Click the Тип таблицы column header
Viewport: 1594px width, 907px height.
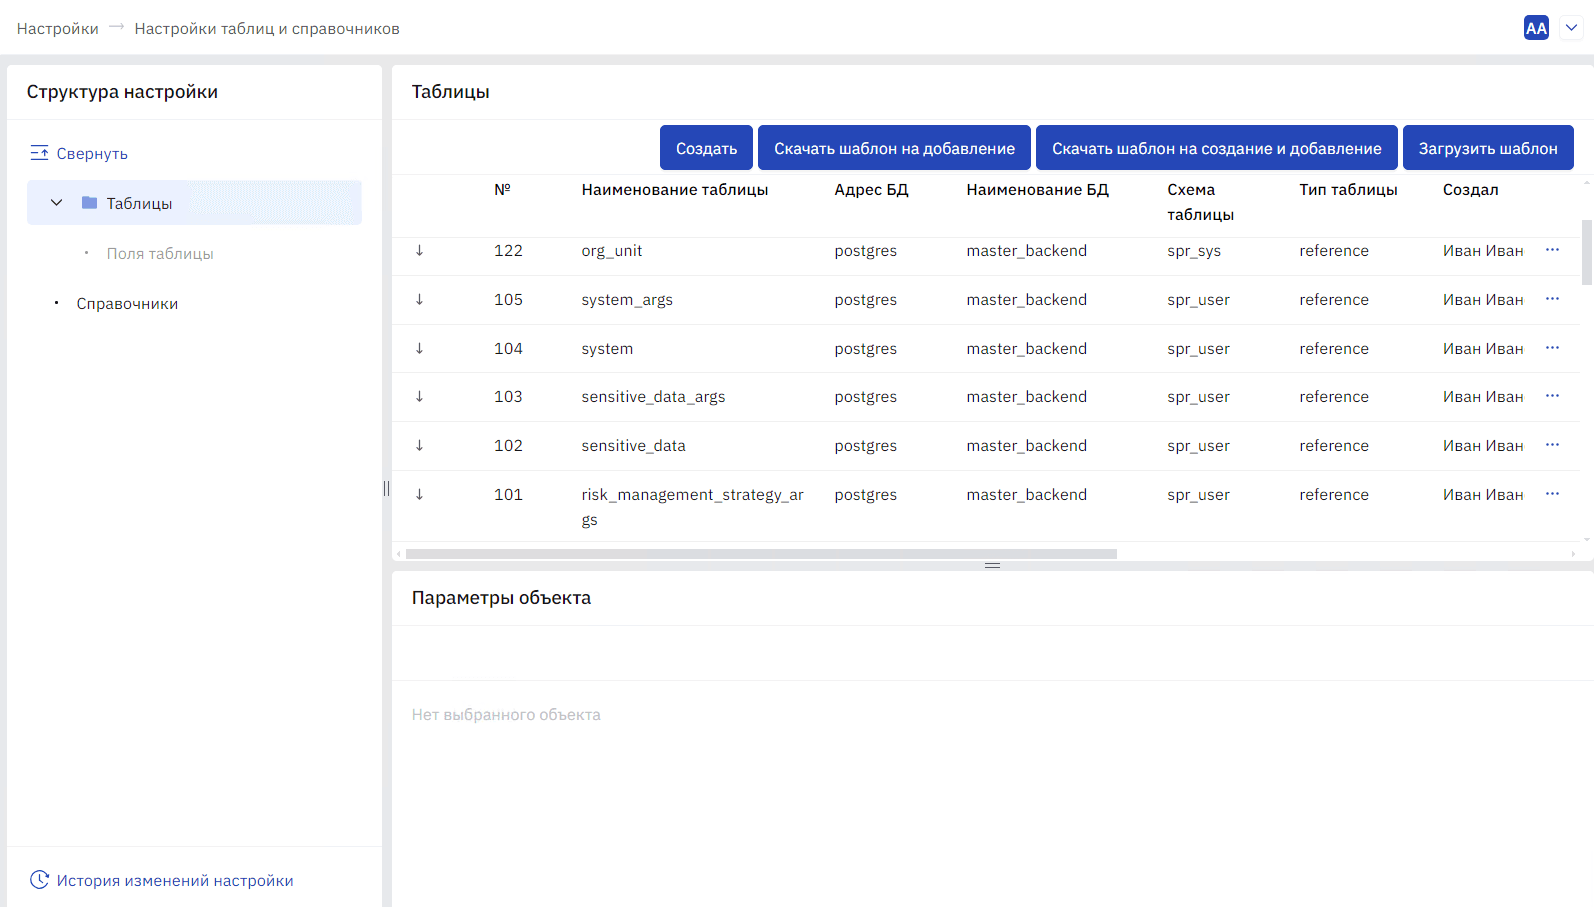(x=1348, y=190)
